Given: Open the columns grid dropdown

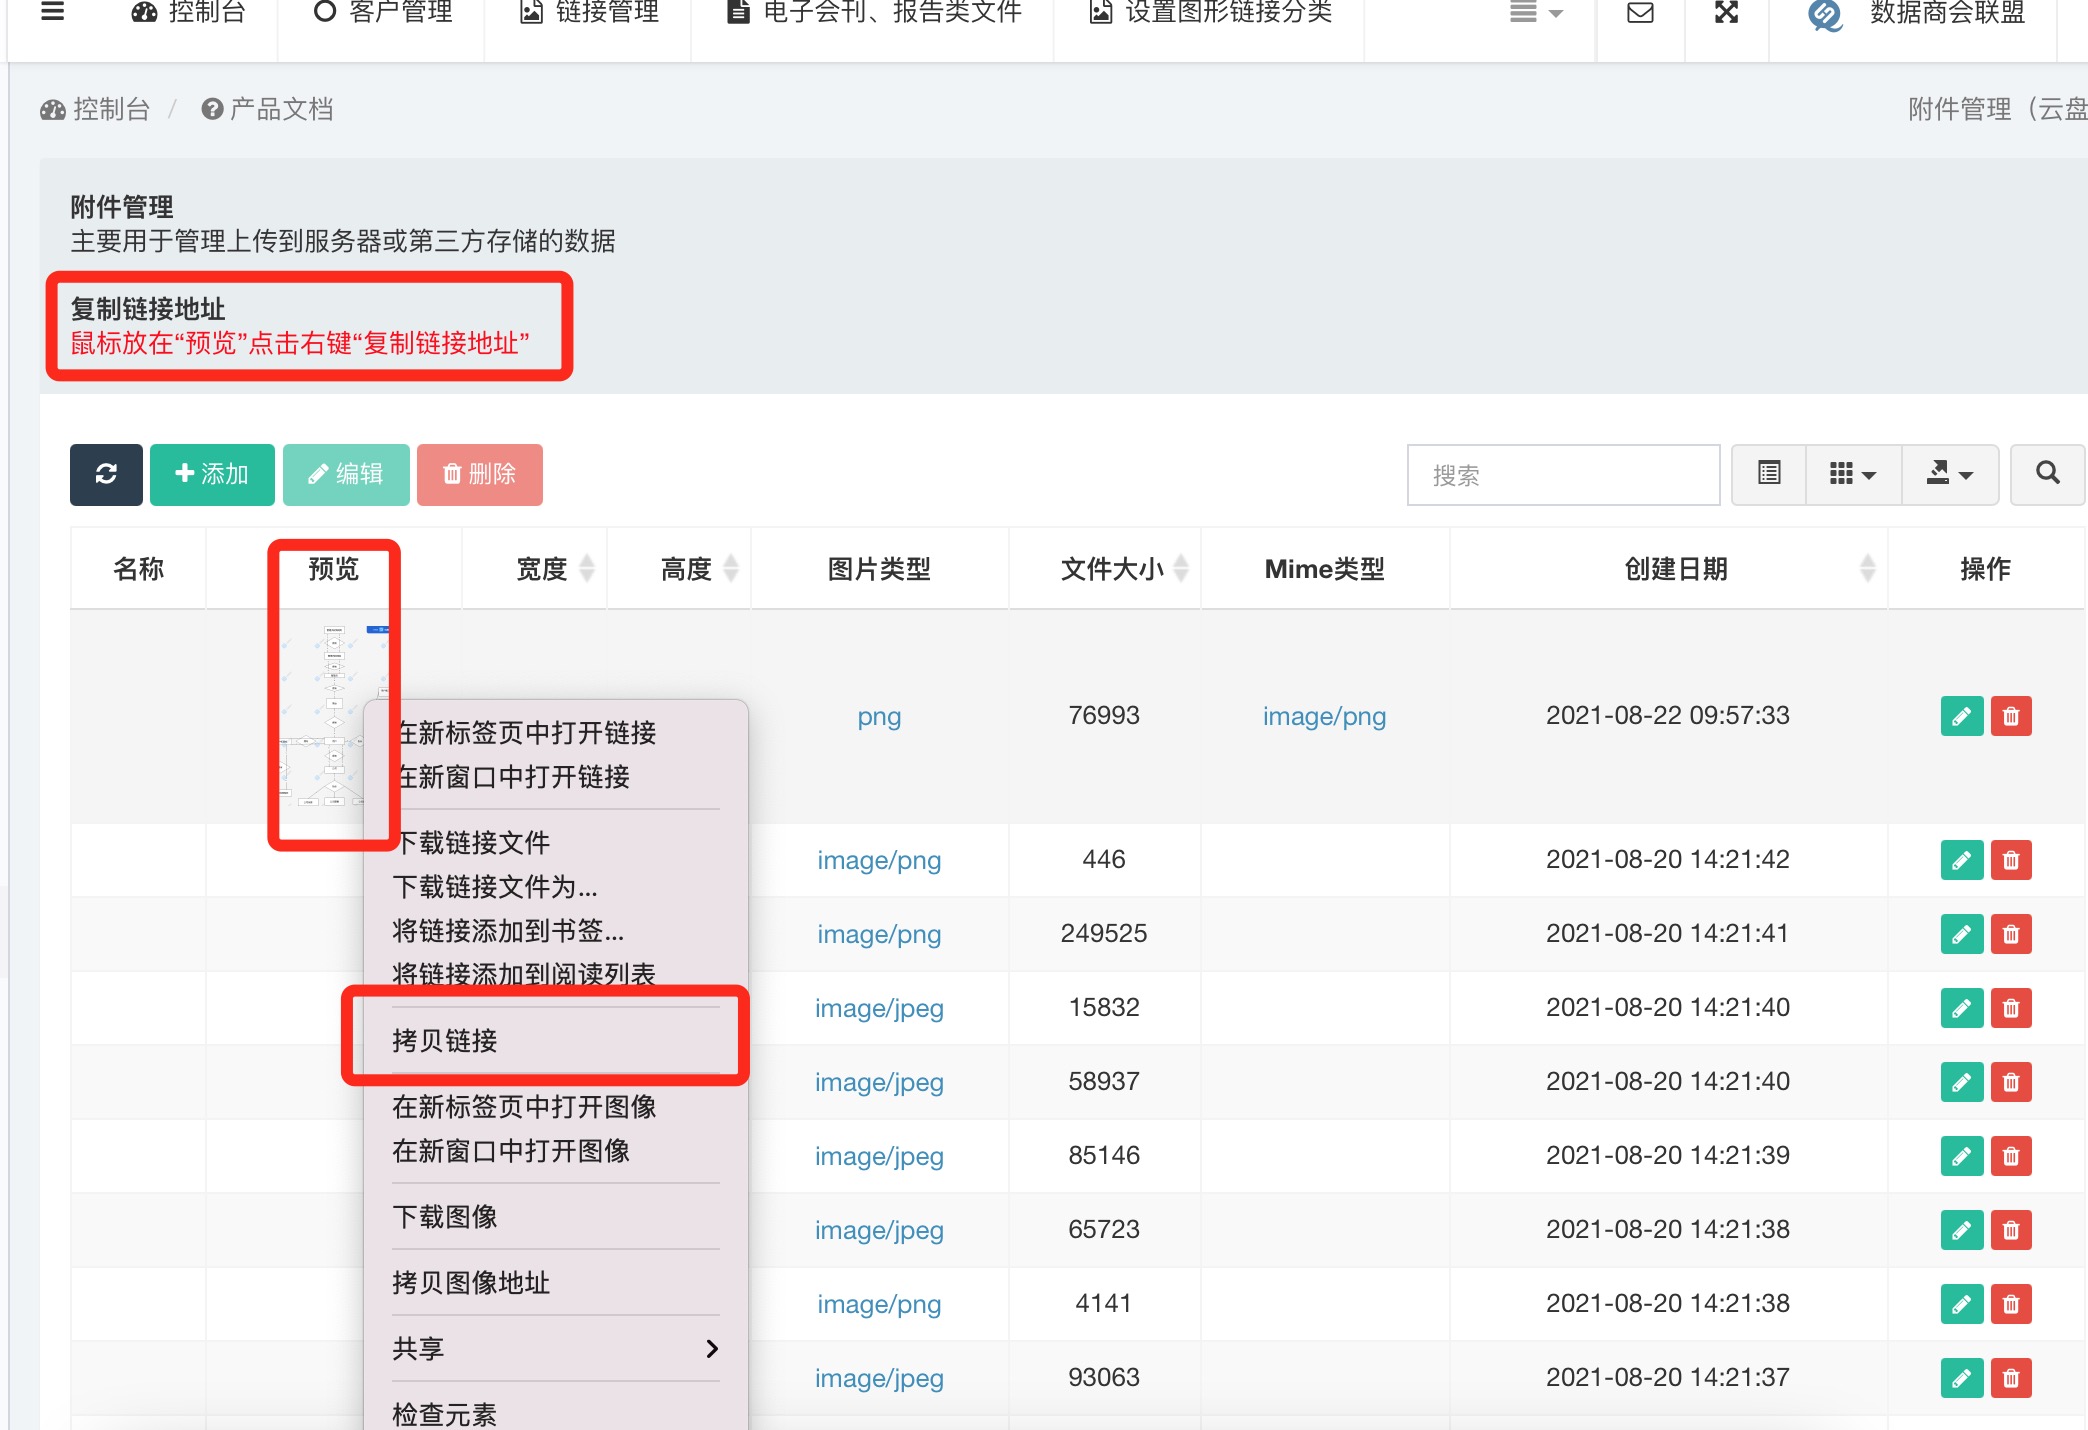Looking at the screenshot, I should point(1852,474).
